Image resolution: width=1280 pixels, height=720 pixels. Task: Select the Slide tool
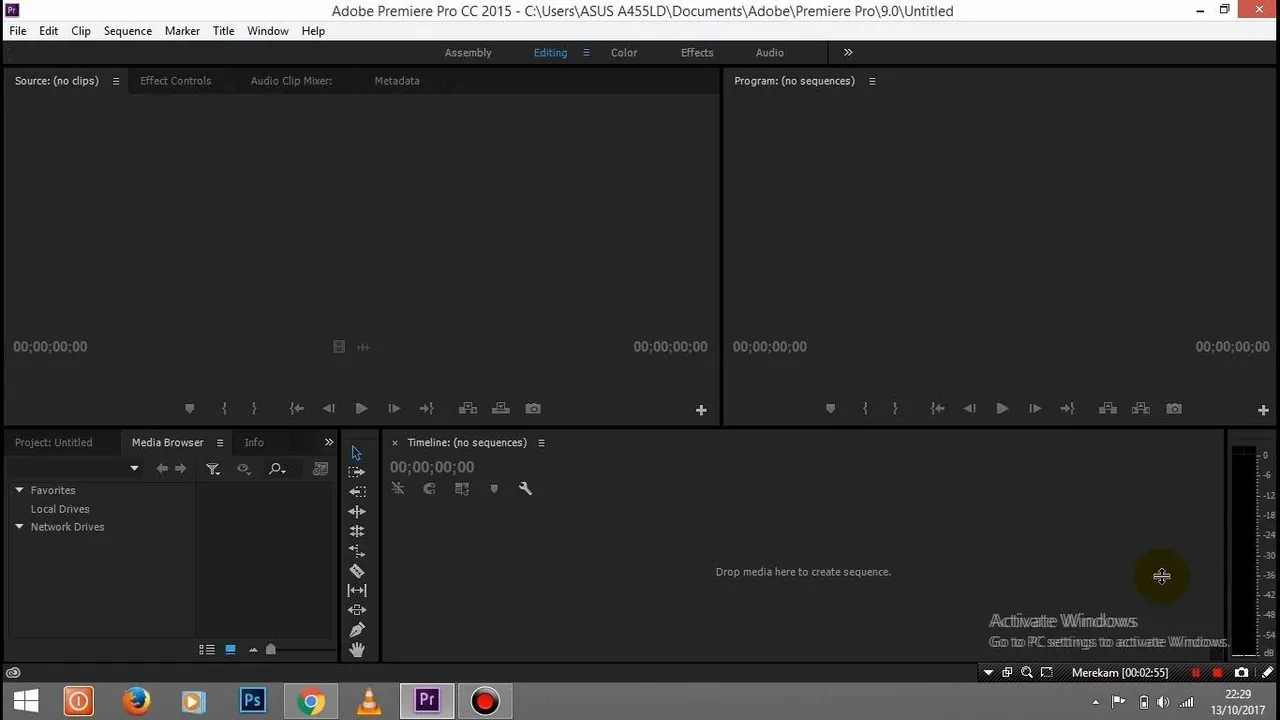(x=356, y=610)
